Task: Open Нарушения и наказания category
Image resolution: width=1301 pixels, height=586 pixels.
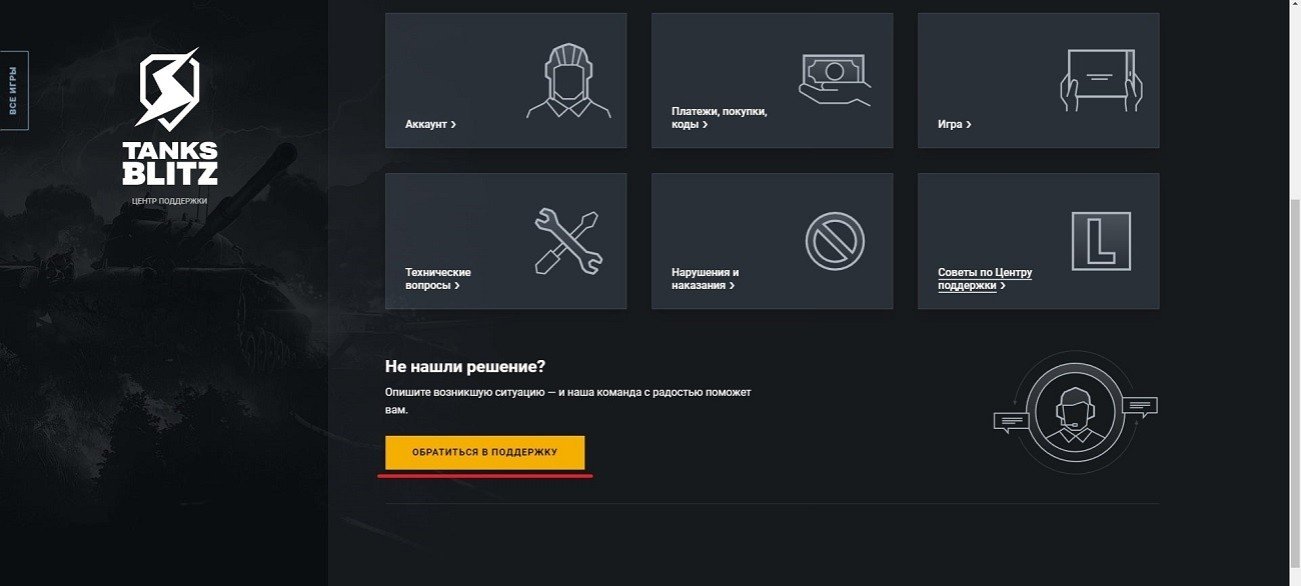Action: (x=705, y=279)
